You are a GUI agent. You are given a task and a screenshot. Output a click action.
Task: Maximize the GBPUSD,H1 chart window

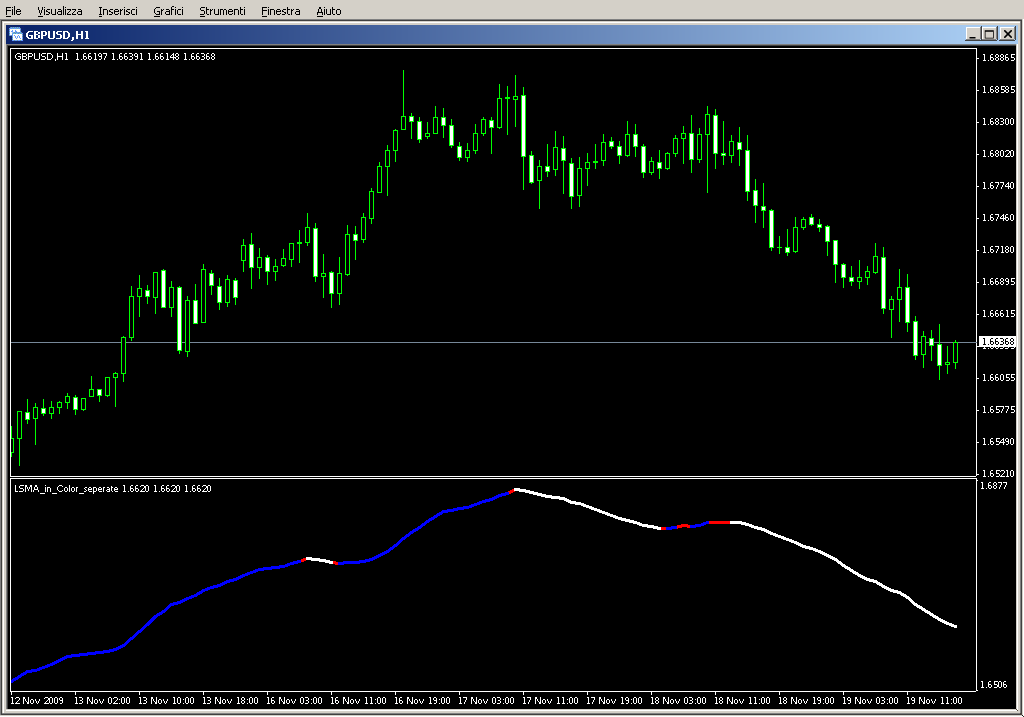pyautogui.click(x=989, y=34)
